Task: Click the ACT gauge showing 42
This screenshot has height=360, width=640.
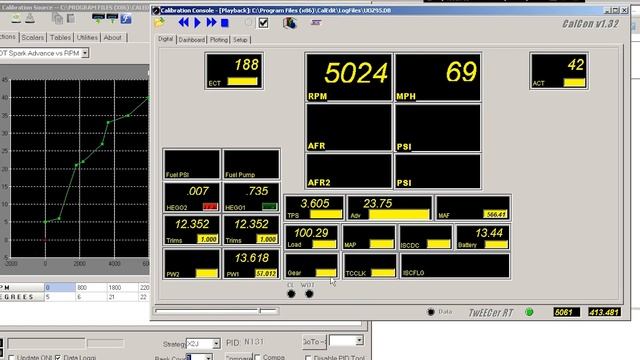Action: click(x=558, y=71)
